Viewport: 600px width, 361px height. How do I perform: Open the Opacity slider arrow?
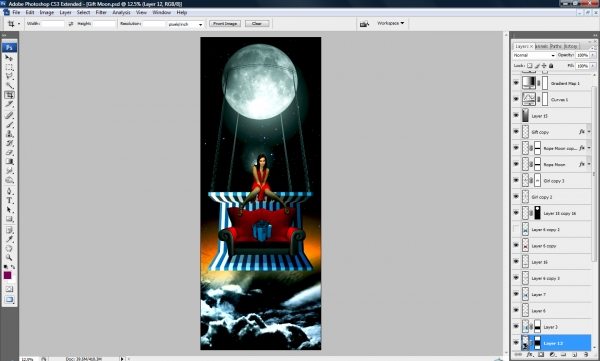pyautogui.click(x=593, y=55)
